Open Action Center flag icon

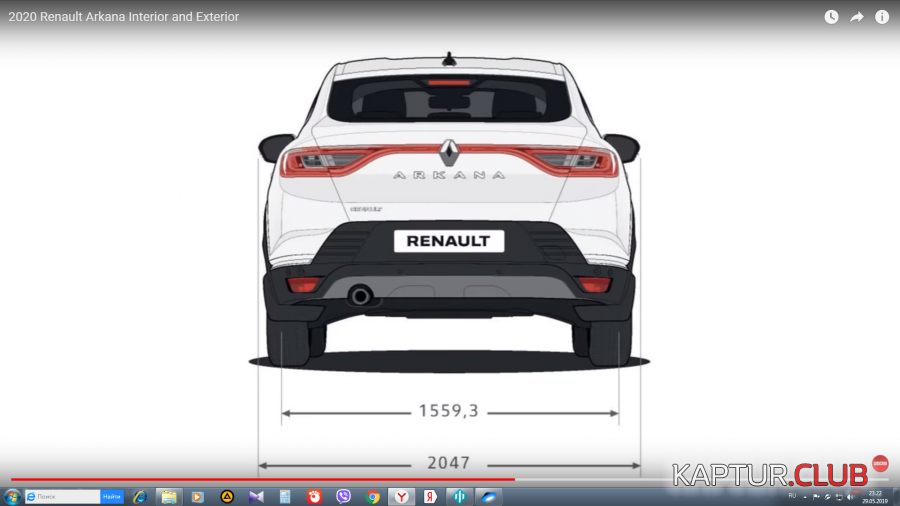(816, 497)
